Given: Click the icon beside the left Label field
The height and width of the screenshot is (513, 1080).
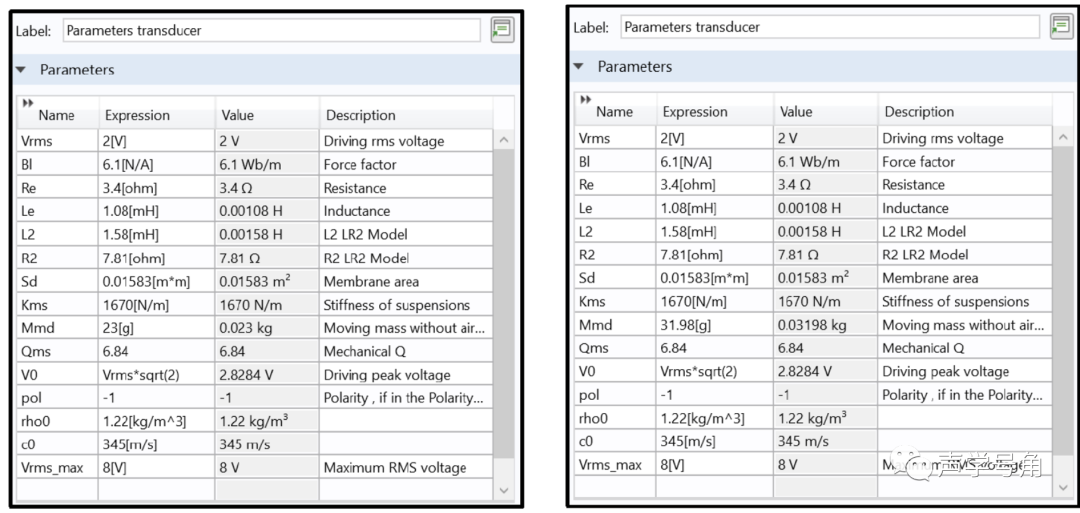Looking at the screenshot, I should pos(503,30).
